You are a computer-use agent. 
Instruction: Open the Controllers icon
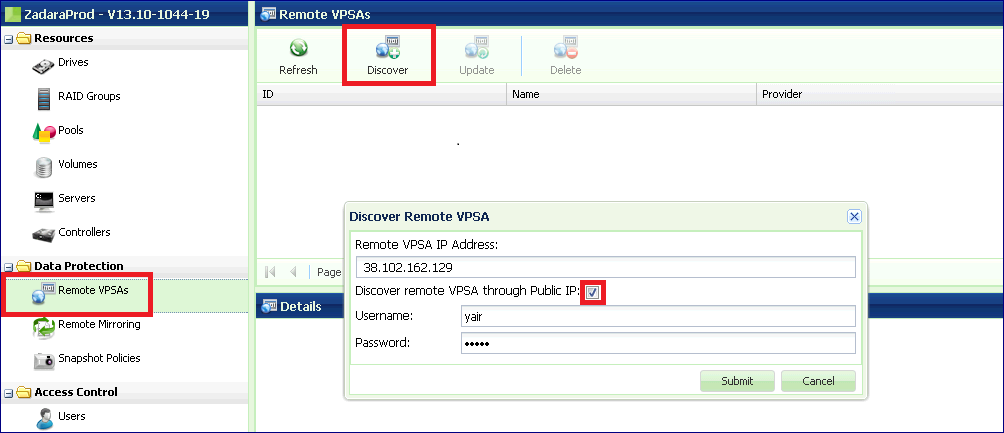point(44,234)
